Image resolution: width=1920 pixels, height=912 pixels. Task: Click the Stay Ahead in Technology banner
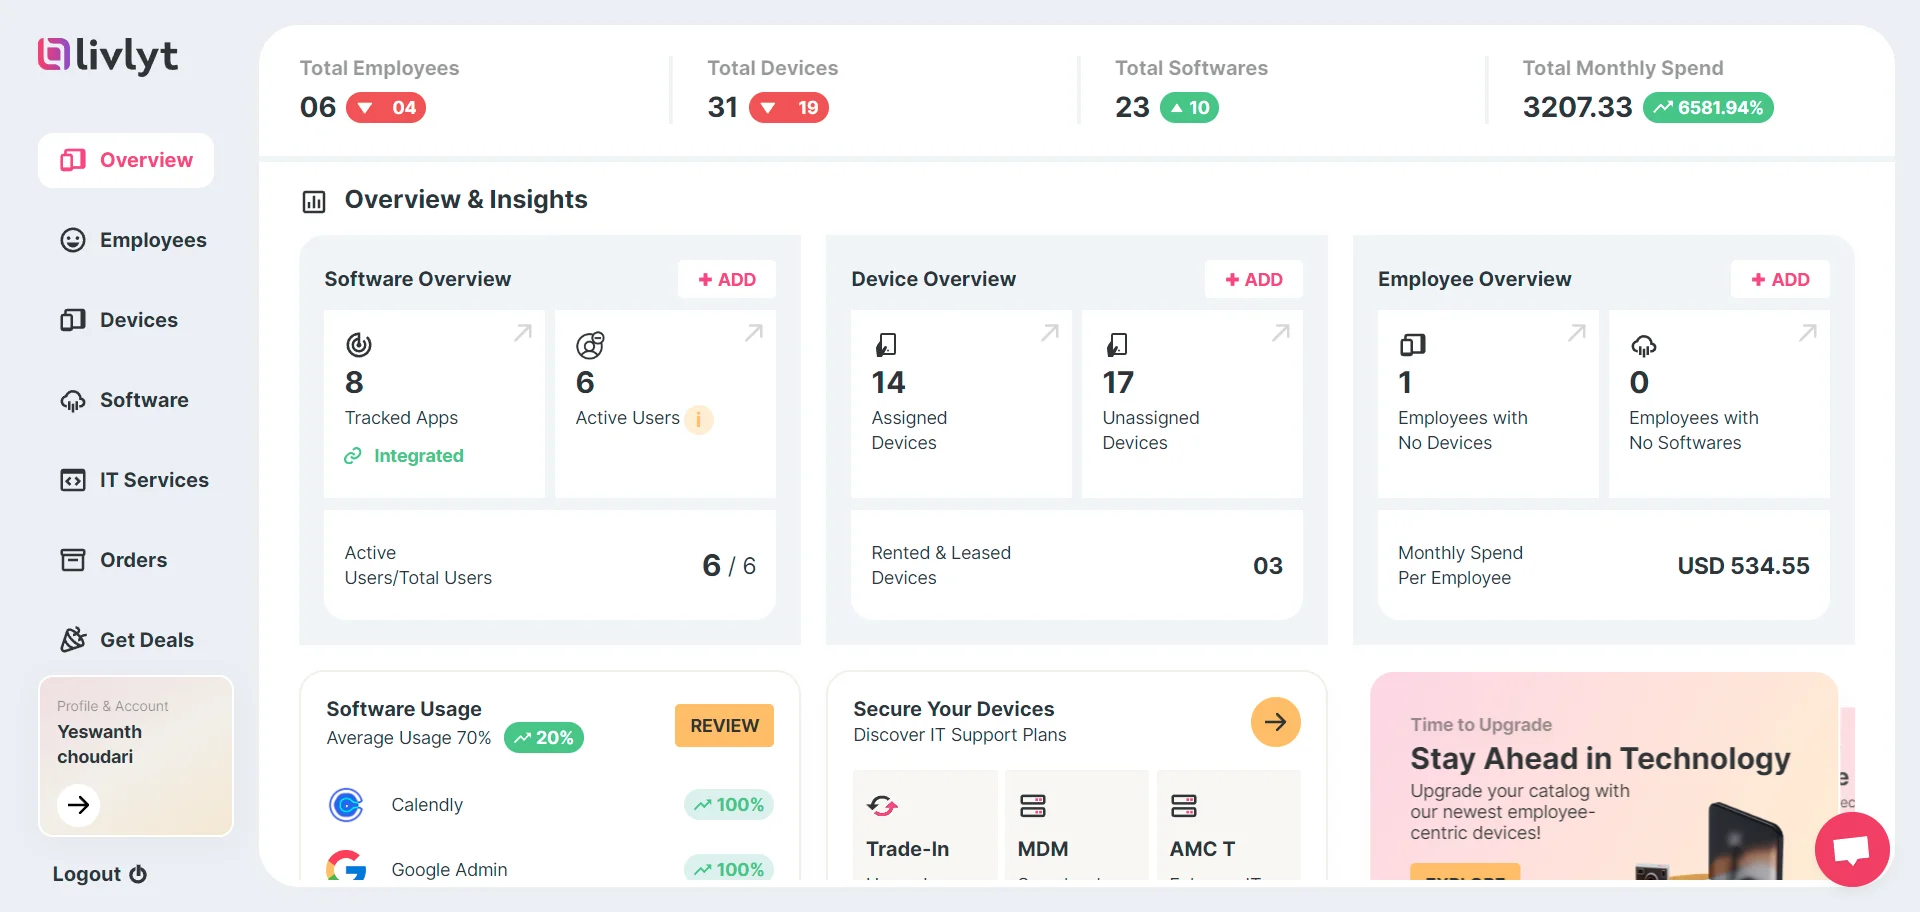[1604, 776]
